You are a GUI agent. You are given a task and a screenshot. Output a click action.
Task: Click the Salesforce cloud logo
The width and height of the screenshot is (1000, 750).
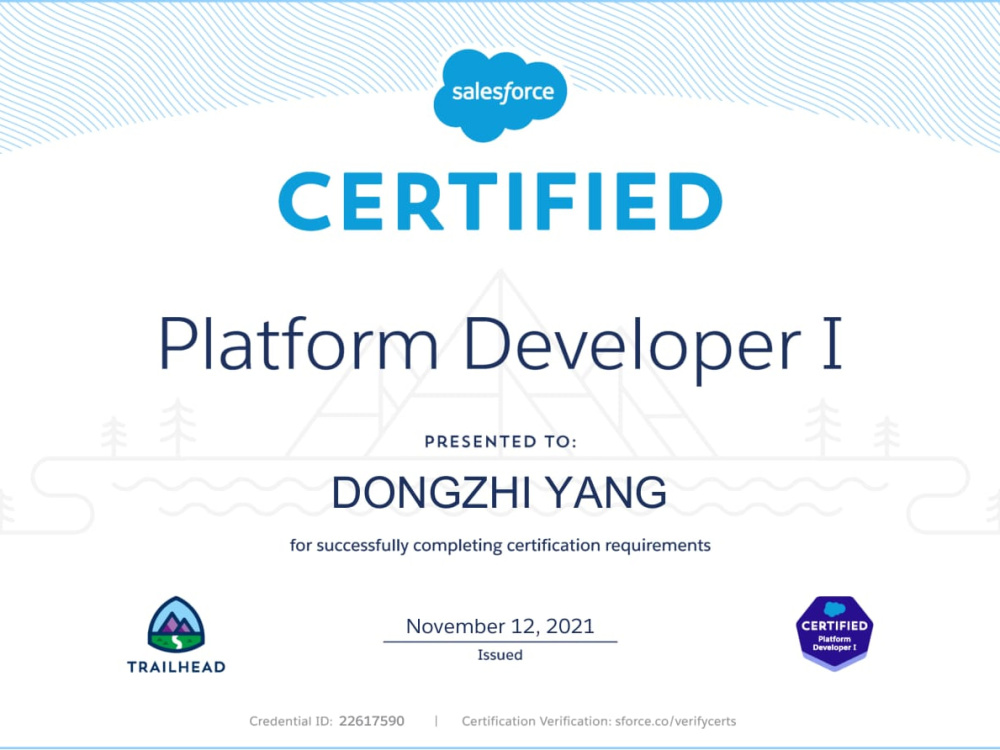coord(500,95)
